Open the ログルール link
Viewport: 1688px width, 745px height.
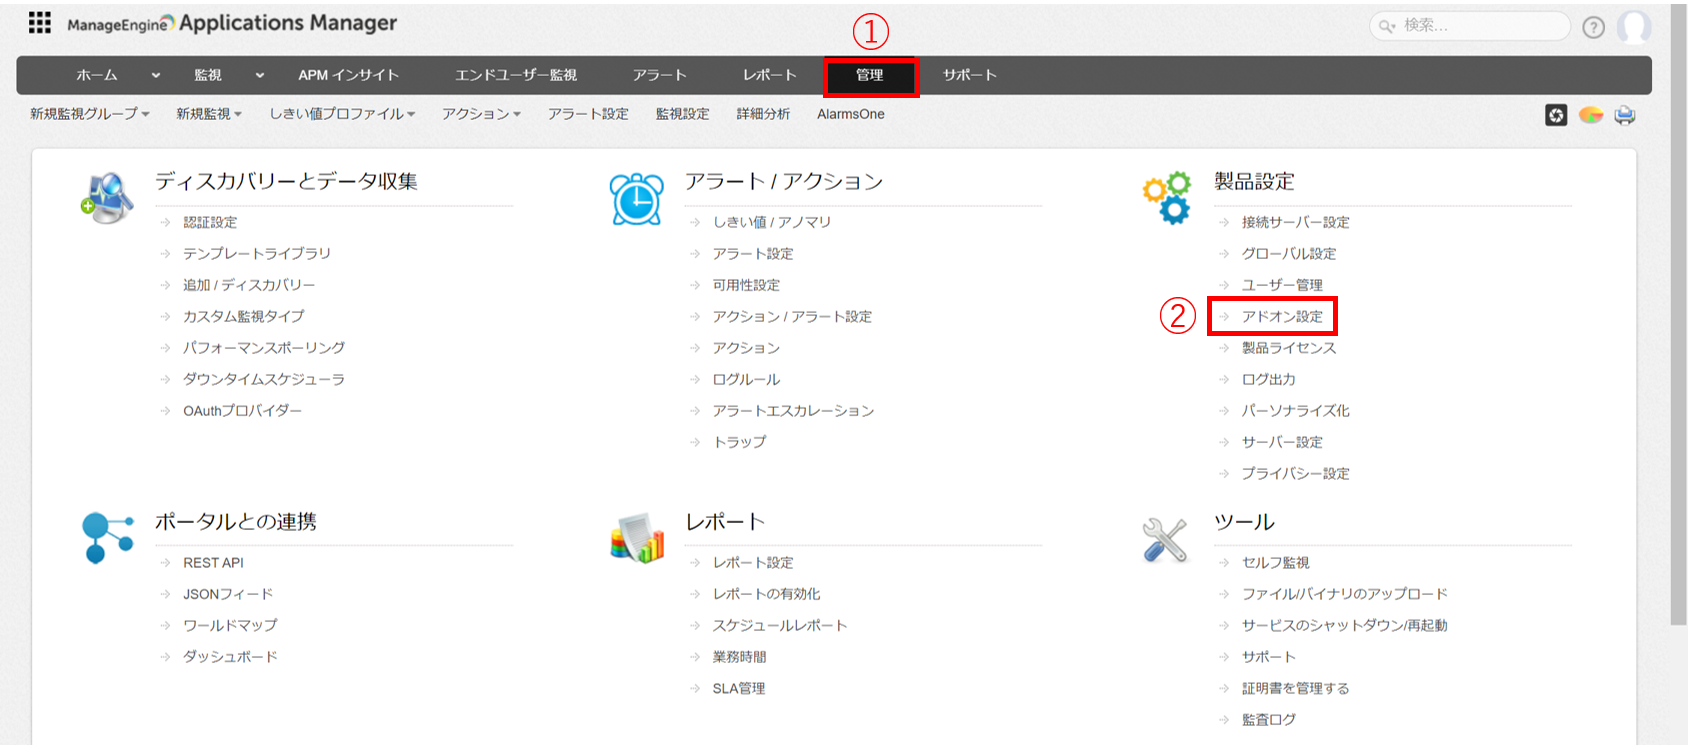[x=746, y=379]
